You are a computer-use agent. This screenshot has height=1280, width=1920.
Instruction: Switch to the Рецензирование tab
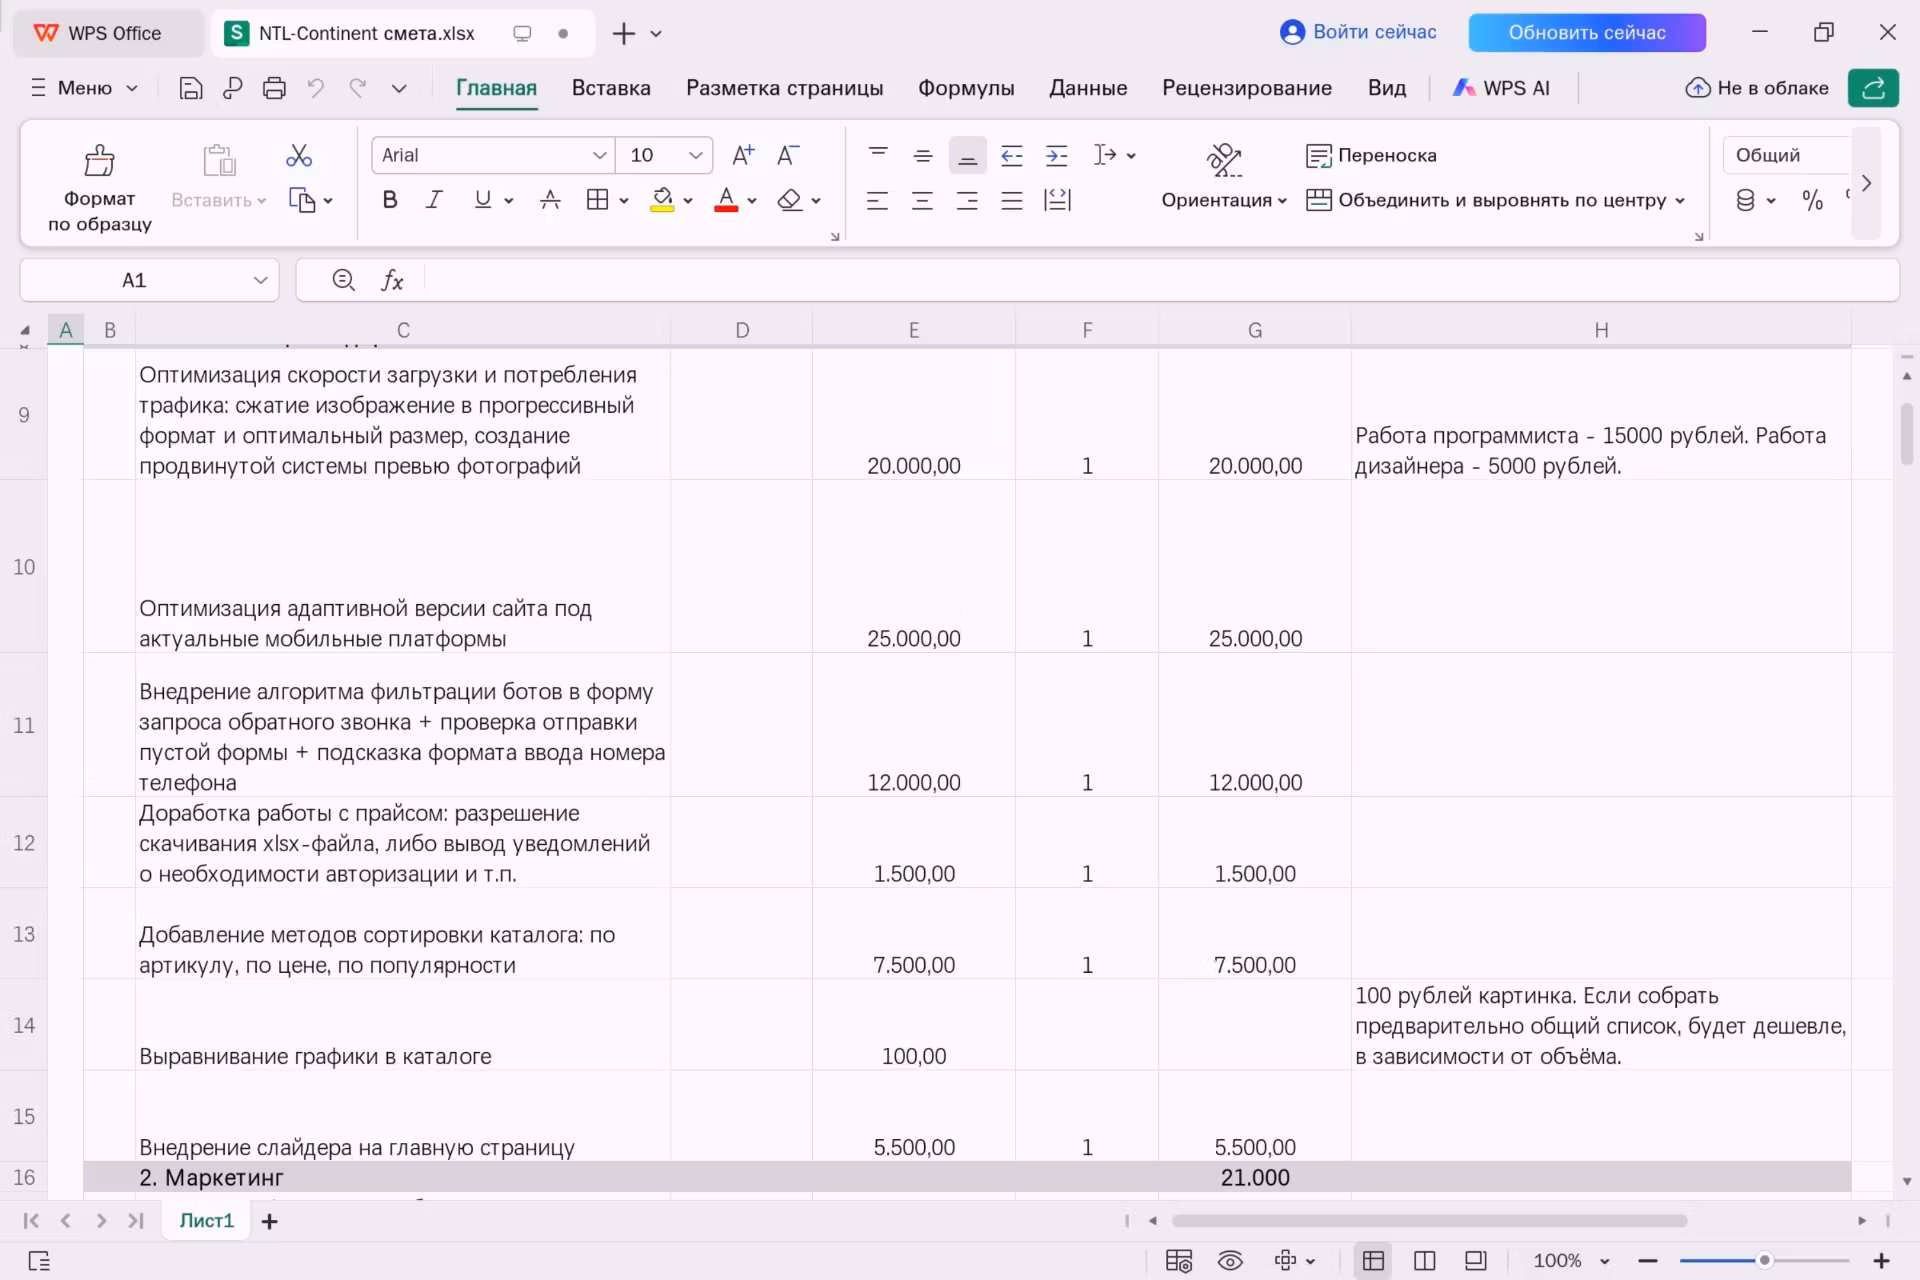click(1247, 88)
